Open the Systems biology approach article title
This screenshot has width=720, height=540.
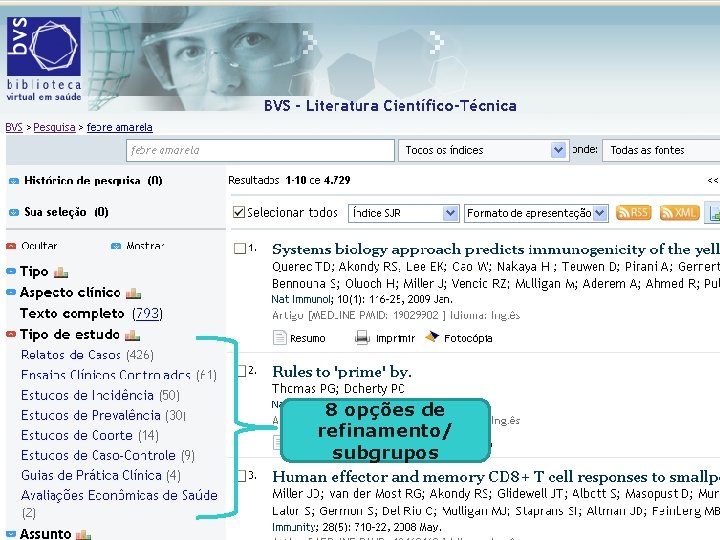(496, 249)
